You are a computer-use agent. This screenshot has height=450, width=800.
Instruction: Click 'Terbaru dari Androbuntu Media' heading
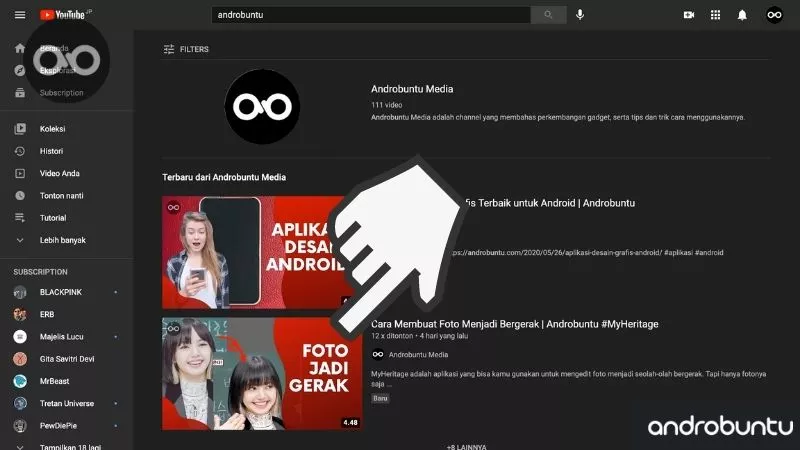point(224,178)
